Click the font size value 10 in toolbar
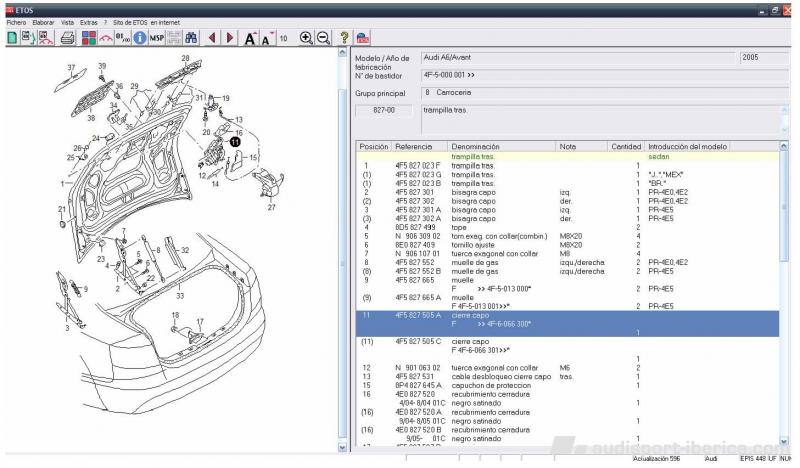 [284, 38]
